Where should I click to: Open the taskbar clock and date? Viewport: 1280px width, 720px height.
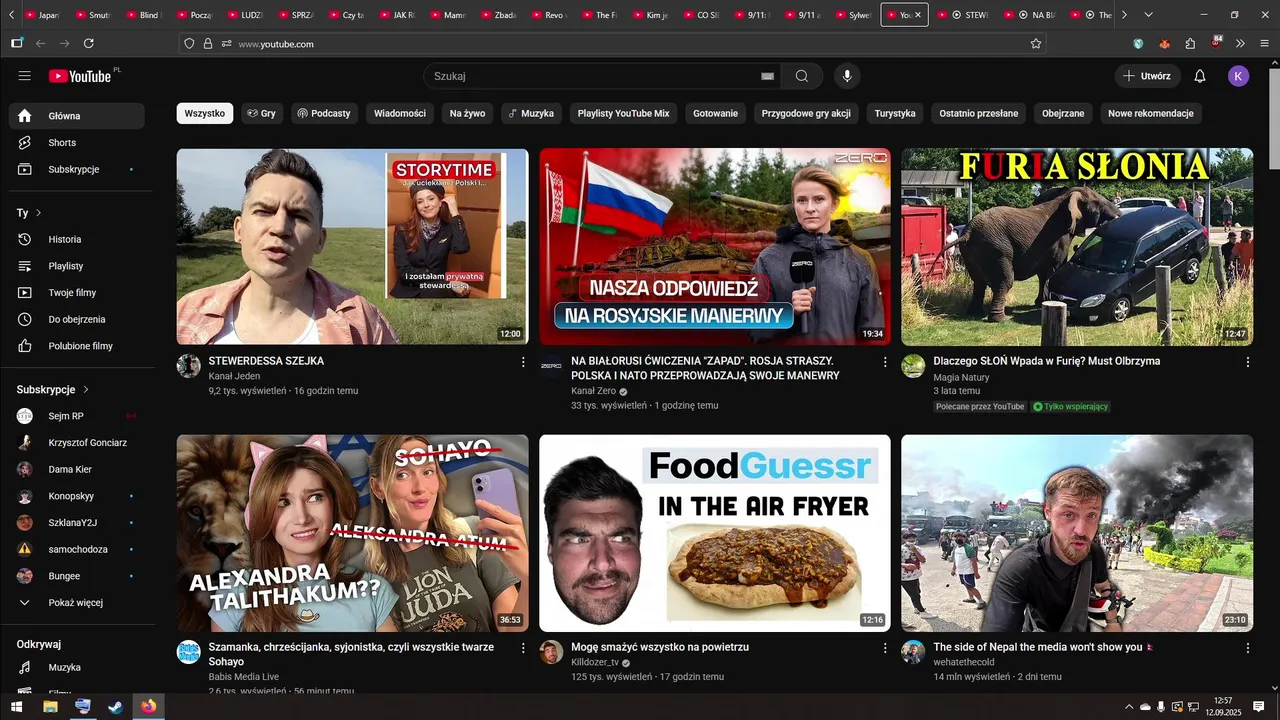[1222, 707]
